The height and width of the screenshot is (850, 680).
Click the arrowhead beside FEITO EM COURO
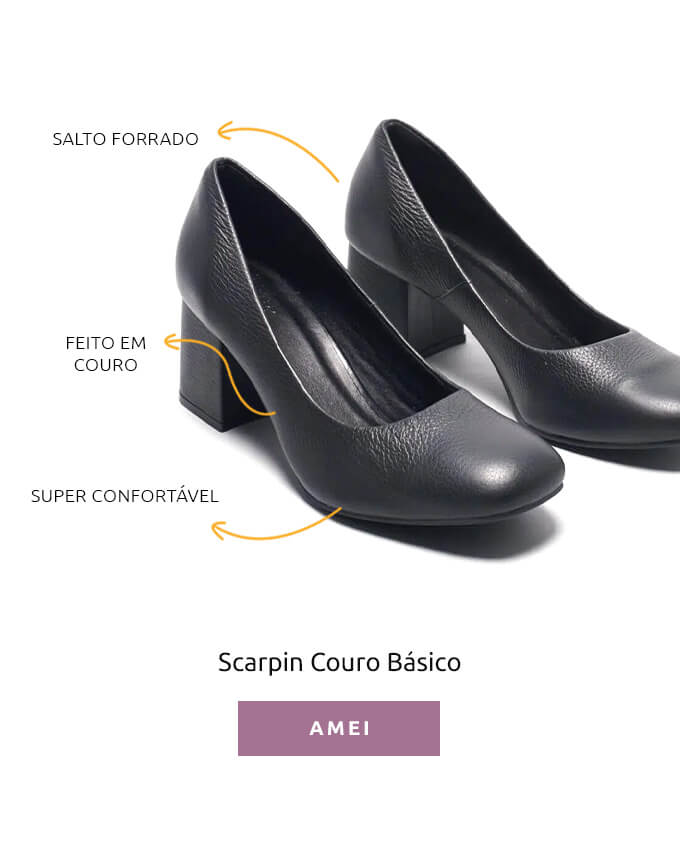point(171,342)
